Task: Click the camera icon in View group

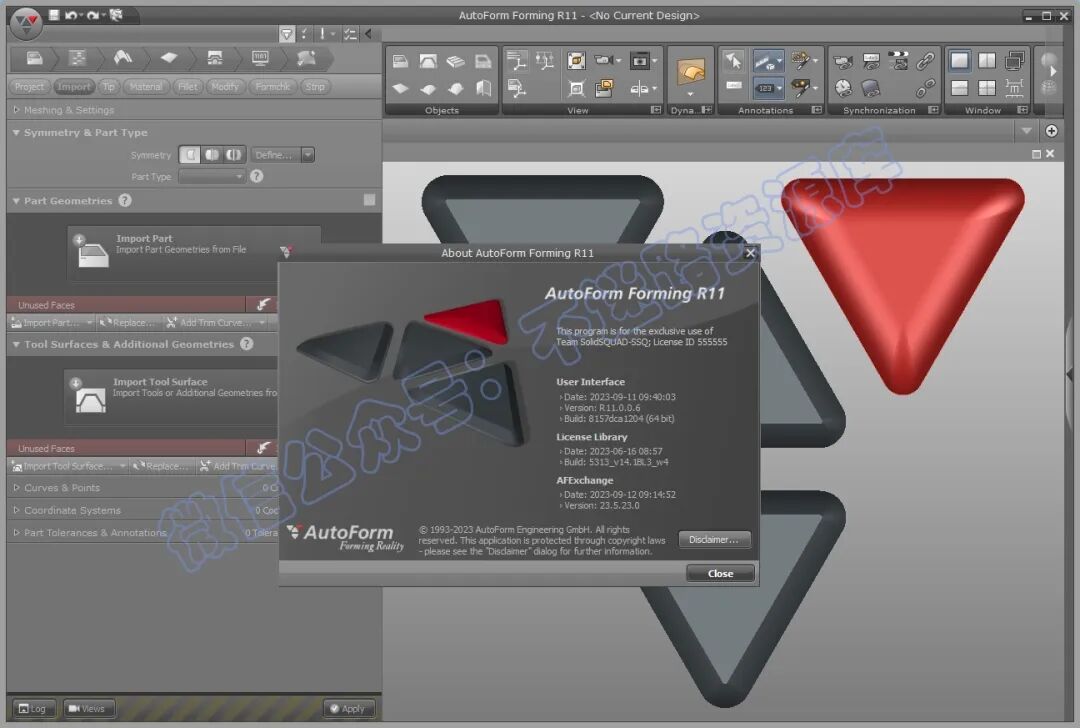Action: [603, 61]
